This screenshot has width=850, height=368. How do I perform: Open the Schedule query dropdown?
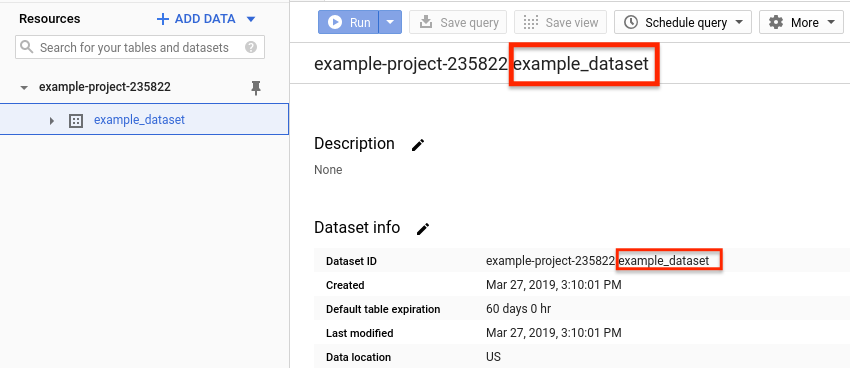(x=683, y=22)
